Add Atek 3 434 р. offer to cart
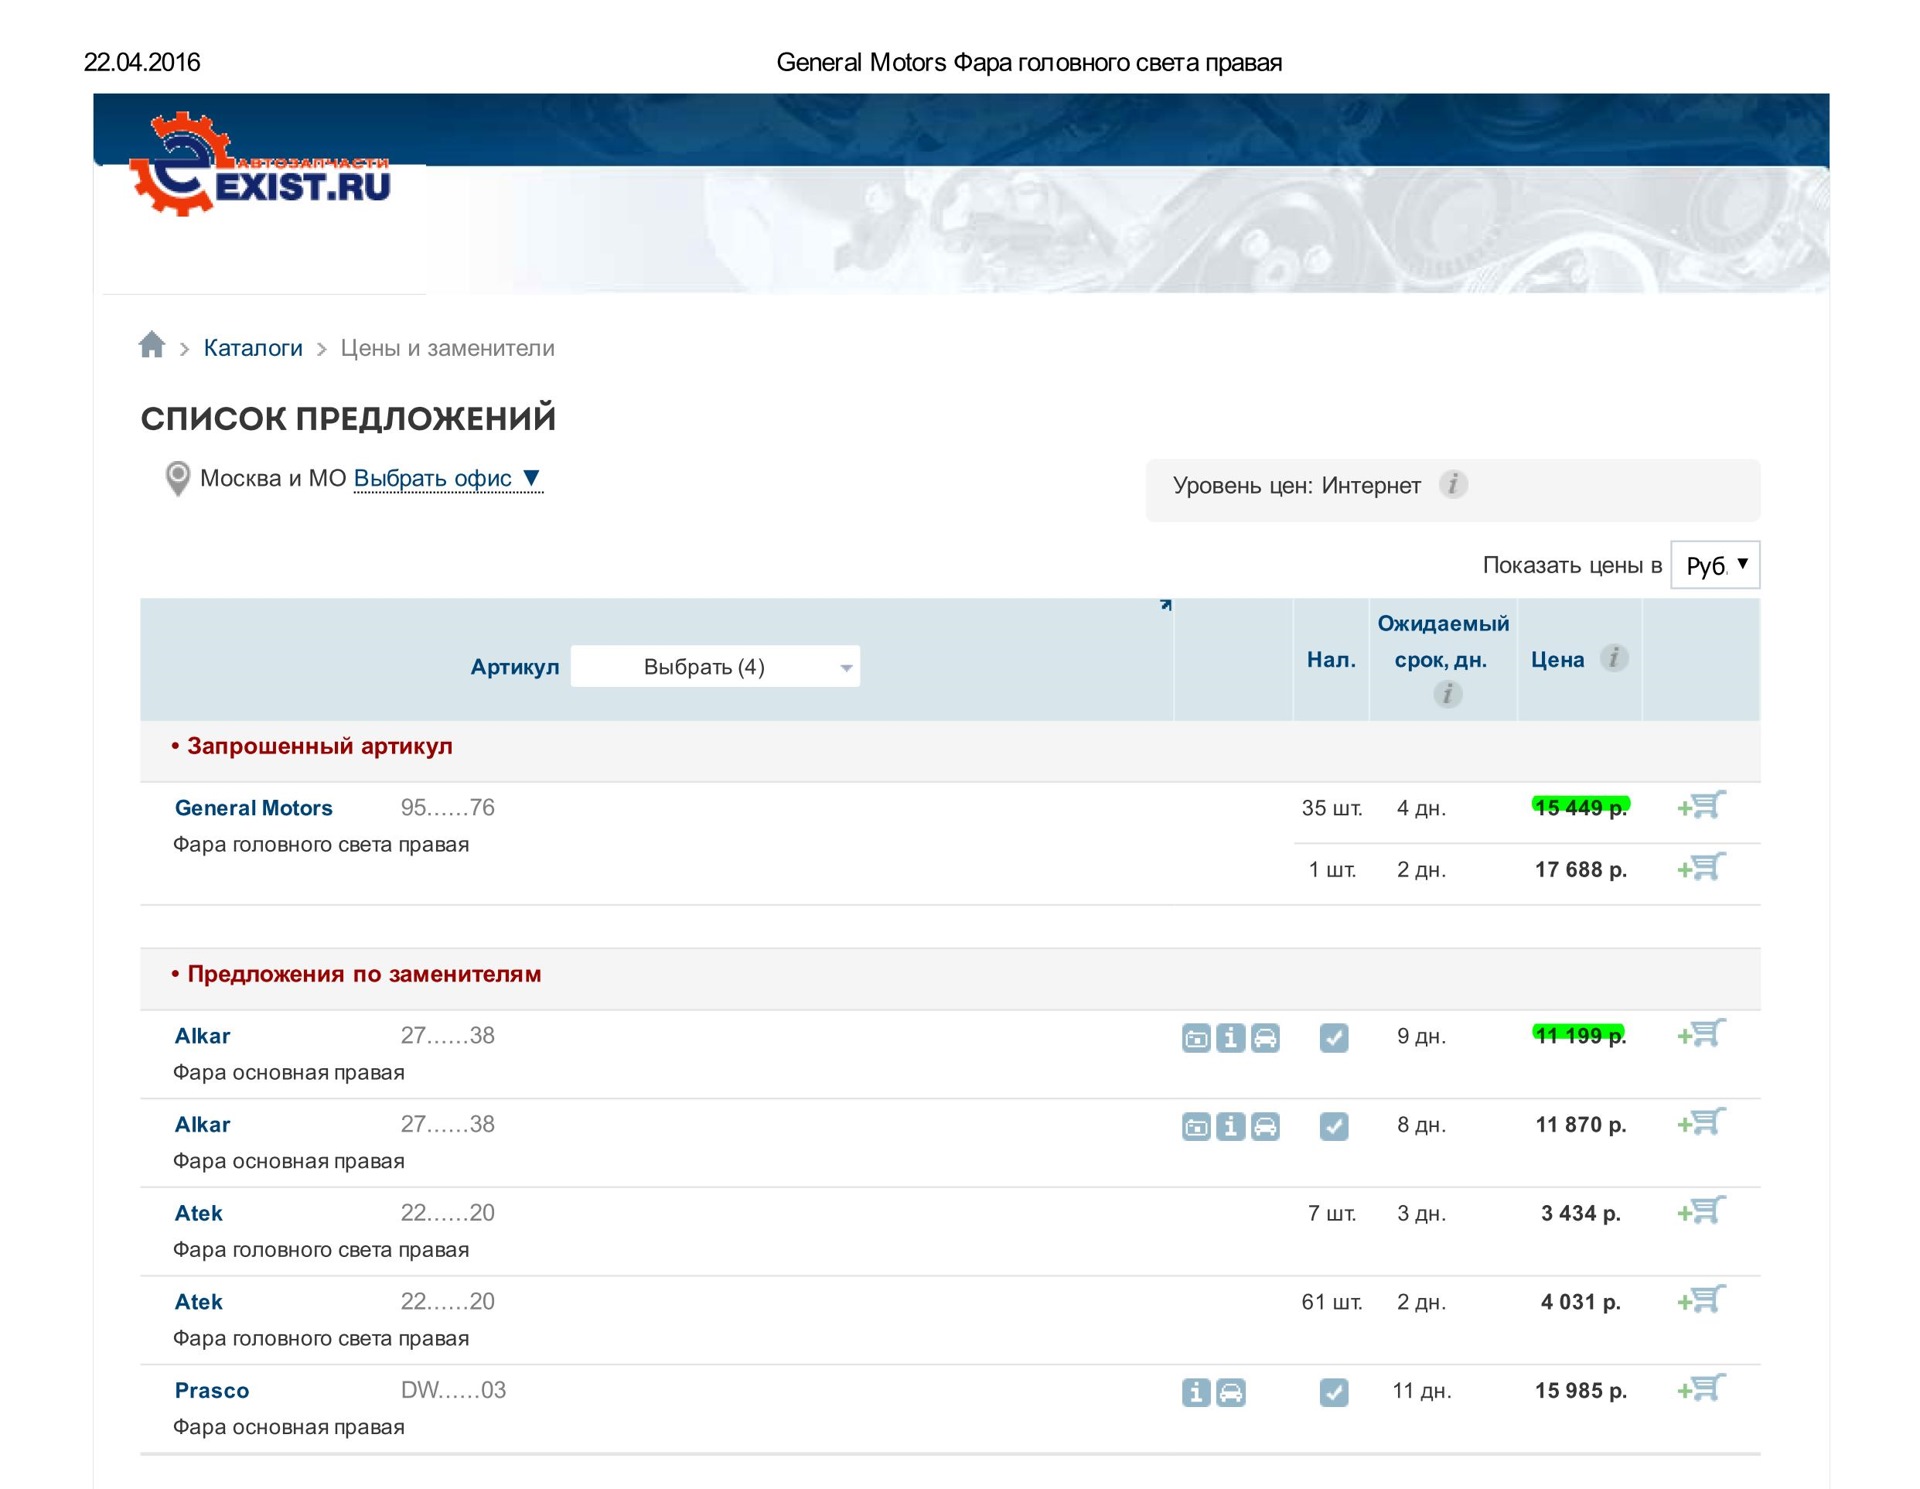Viewport: 1920px width, 1489px height. click(x=1702, y=1211)
